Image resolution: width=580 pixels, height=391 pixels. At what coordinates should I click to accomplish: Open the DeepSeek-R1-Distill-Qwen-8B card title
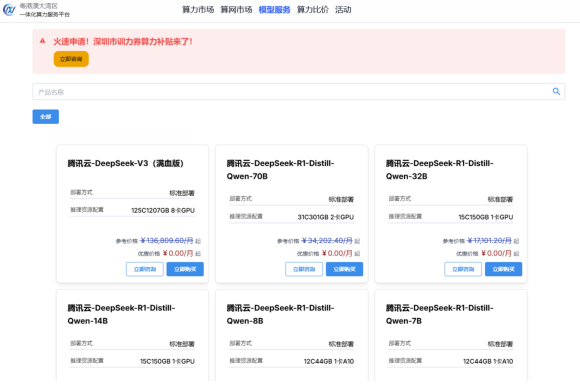[280, 314]
